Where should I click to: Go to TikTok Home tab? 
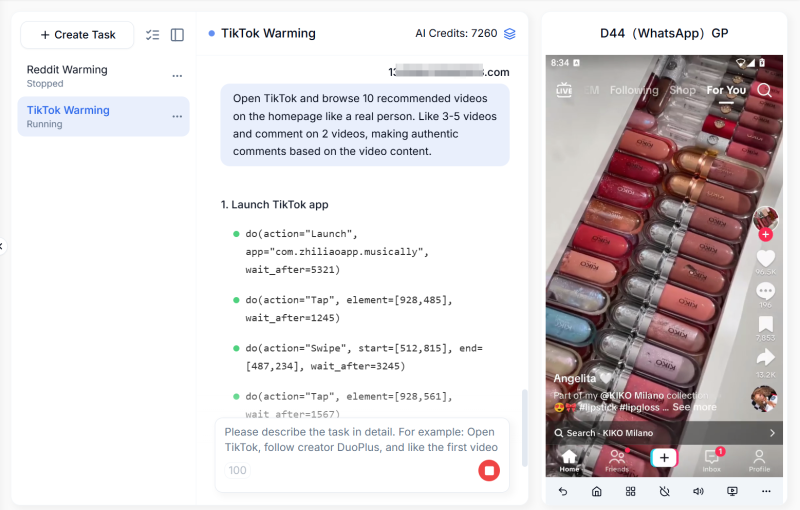pyautogui.click(x=569, y=460)
